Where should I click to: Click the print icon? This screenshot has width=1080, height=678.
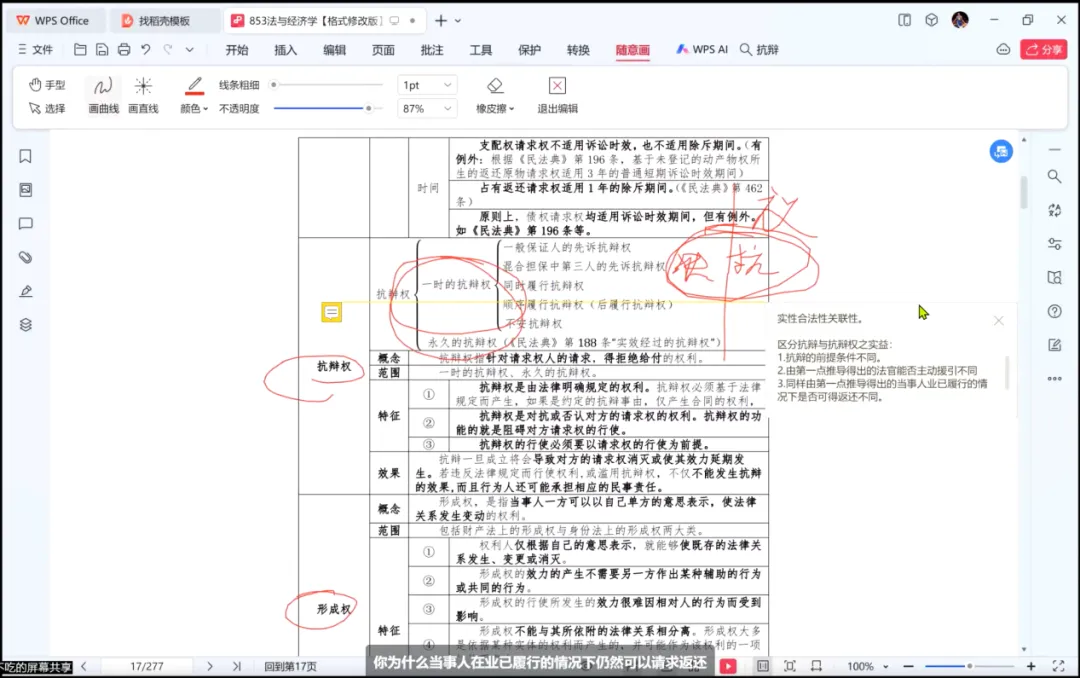124,50
